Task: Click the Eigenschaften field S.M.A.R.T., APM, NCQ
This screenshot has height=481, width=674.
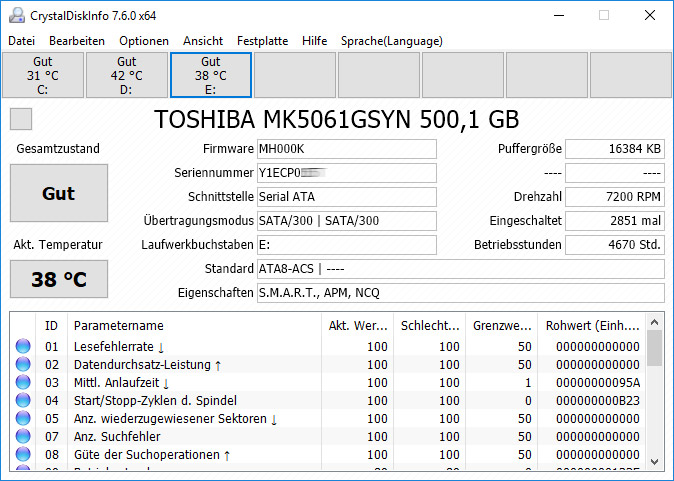Action: (x=461, y=293)
